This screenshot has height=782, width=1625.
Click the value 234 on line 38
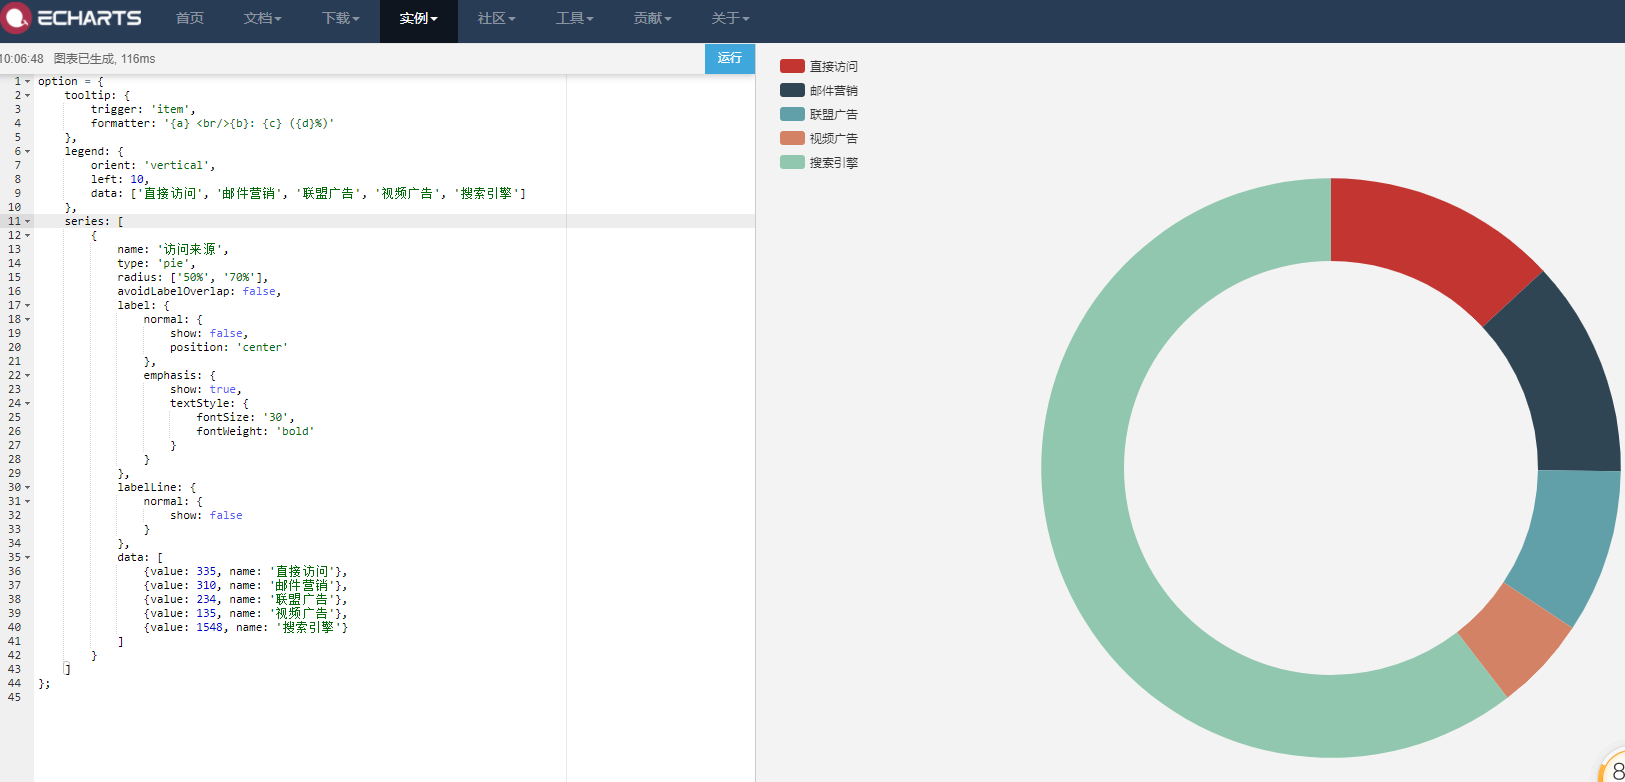tap(206, 600)
